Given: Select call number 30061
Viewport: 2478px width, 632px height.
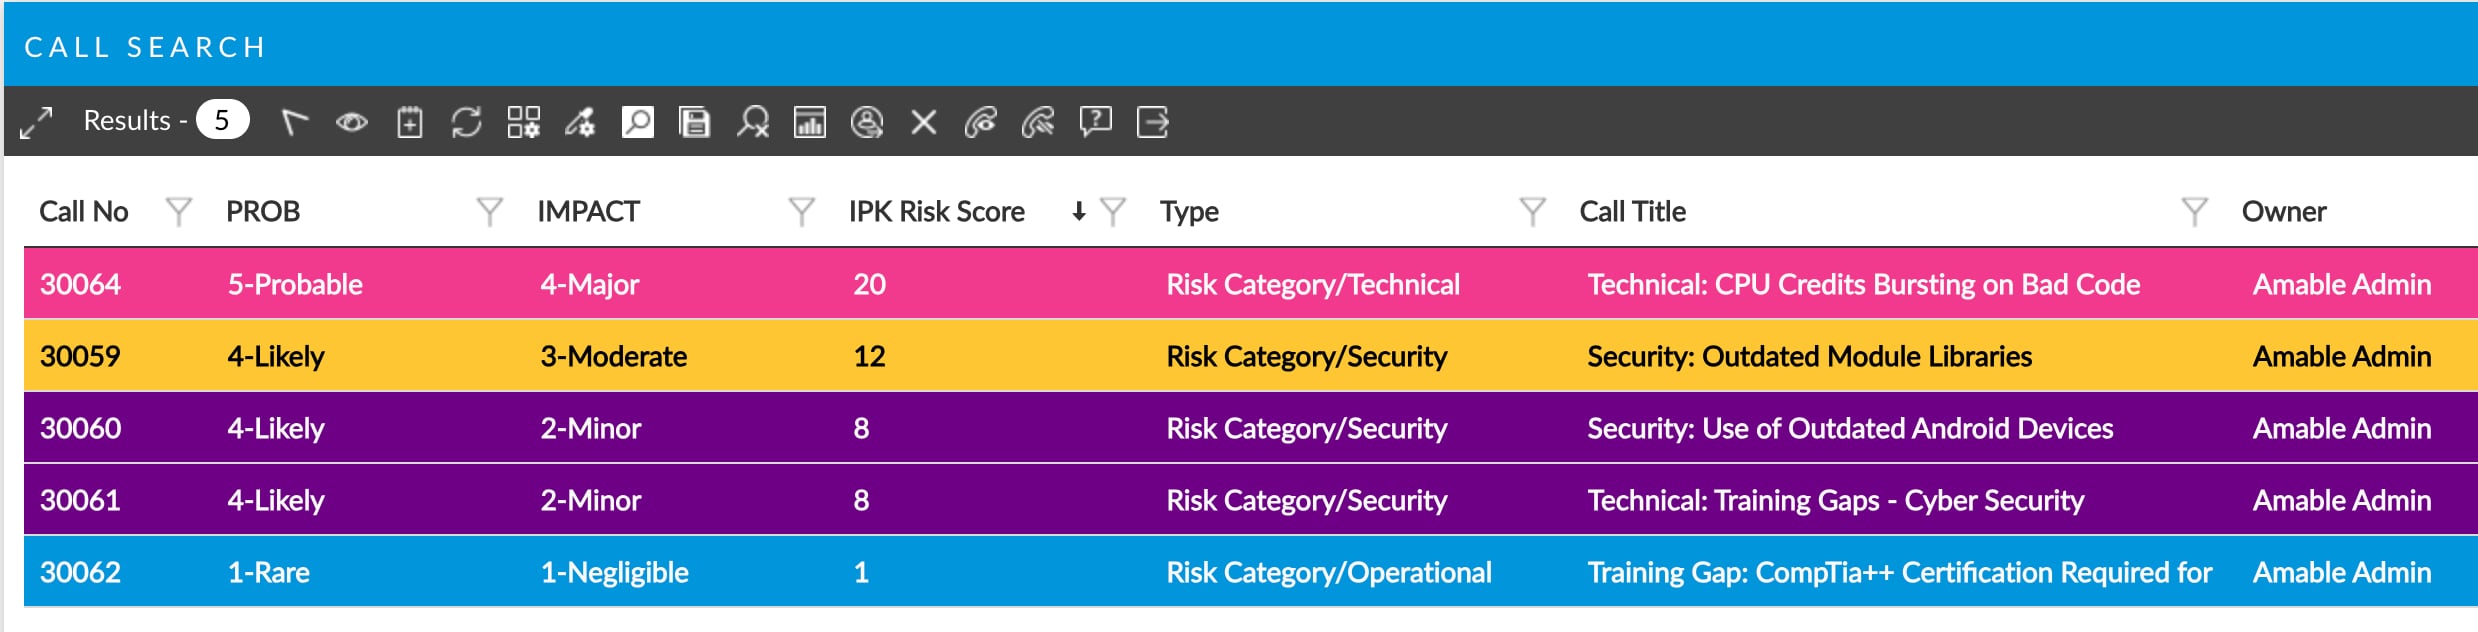Looking at the screenshot, I should point(80,500).
